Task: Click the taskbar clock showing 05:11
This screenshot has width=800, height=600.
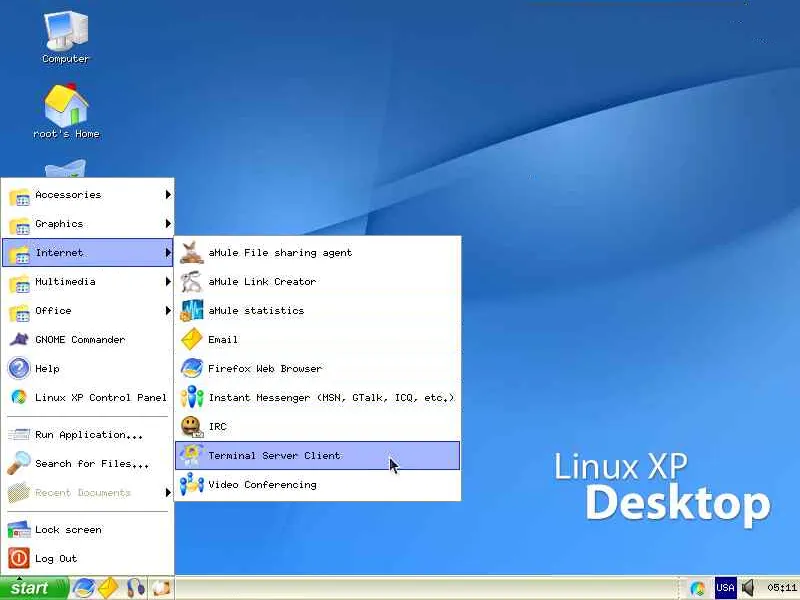Action: click(782, 588)
